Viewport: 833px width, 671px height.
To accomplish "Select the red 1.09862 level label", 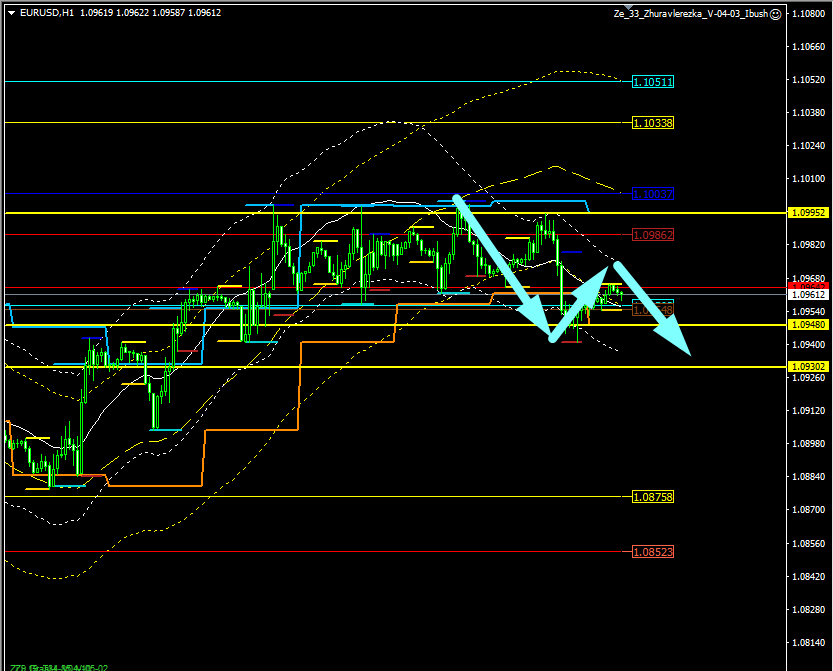I will [x=652, y=235].
